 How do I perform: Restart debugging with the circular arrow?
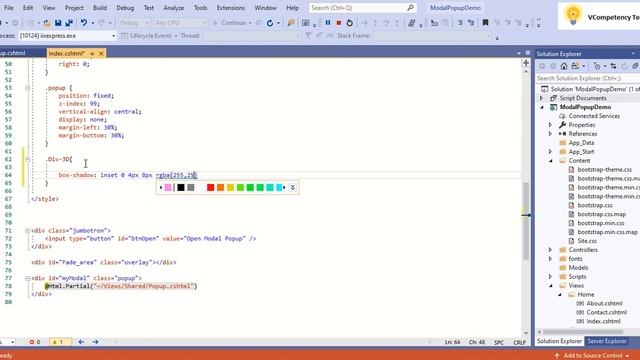pyautogui.click(x=350, y=23)
